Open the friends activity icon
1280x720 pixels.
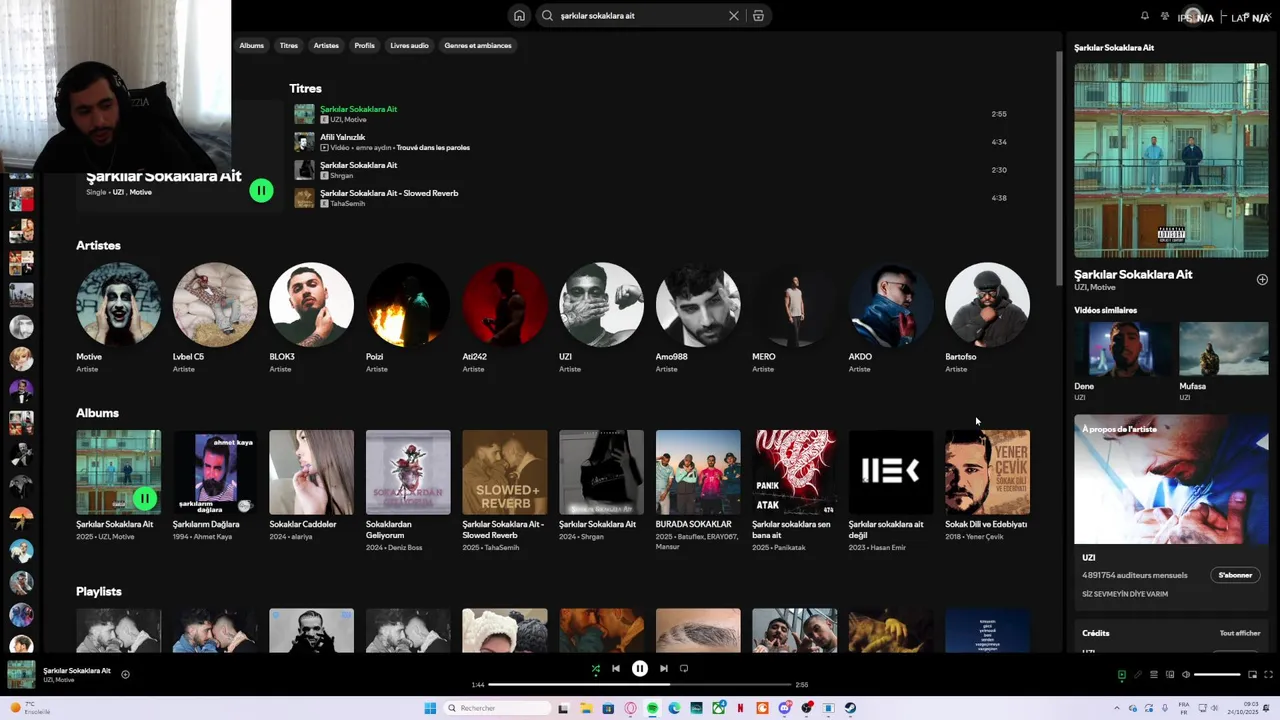tap(1165, 16)
